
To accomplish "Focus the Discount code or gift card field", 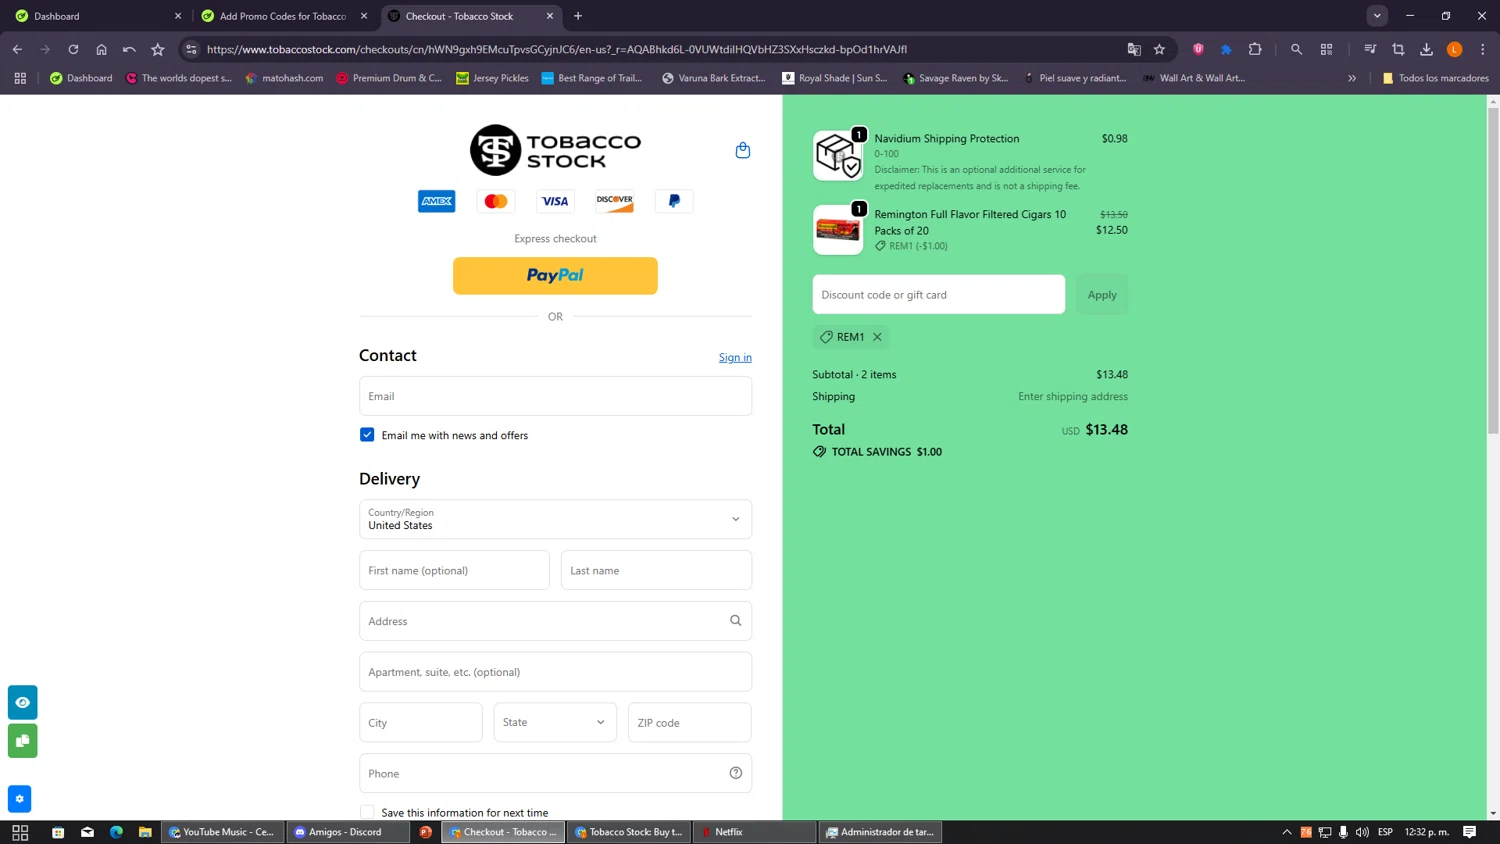I will pyautogui.click(x=938, y=295).
